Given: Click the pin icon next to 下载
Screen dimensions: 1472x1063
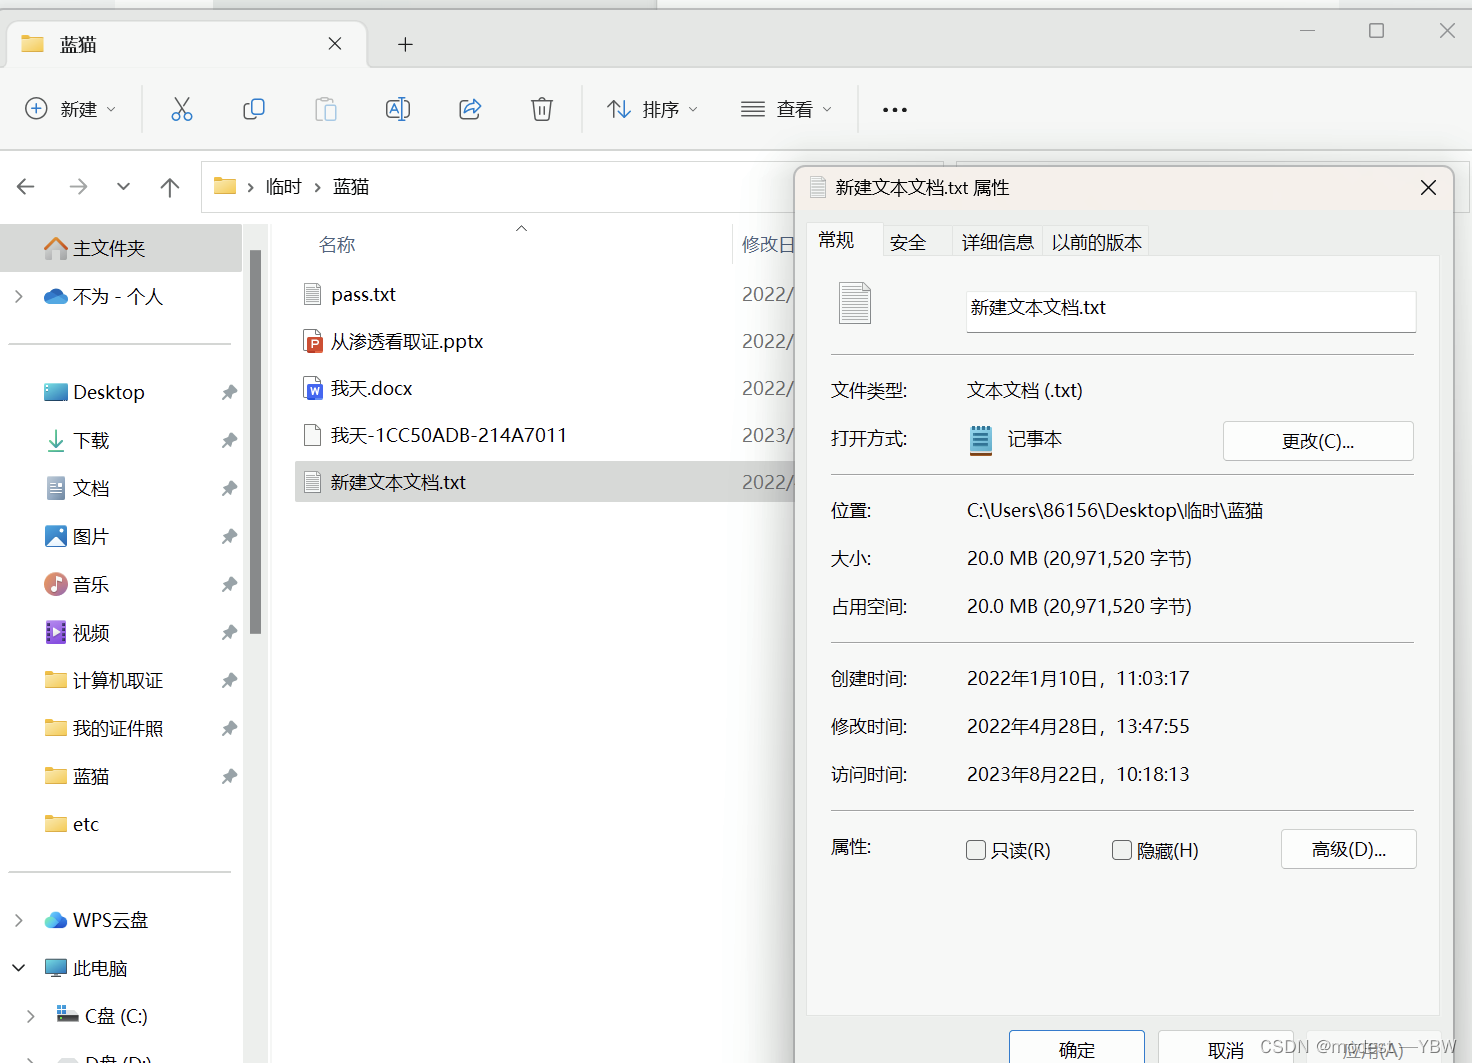Looking at the screenshot, I should point(229,440).
